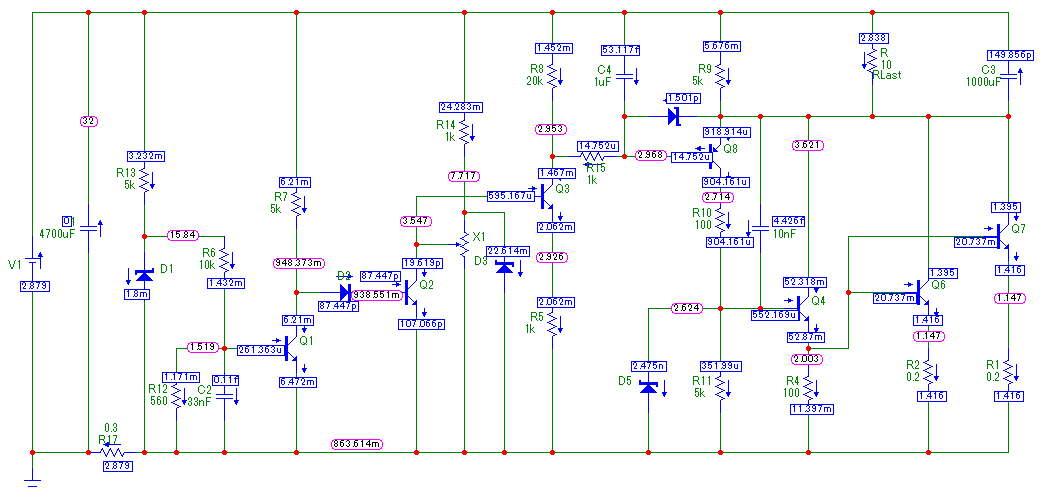Click the 1.519 voltage label
Viewport: 1054px width, 500px height.
(x=203, y=347)
